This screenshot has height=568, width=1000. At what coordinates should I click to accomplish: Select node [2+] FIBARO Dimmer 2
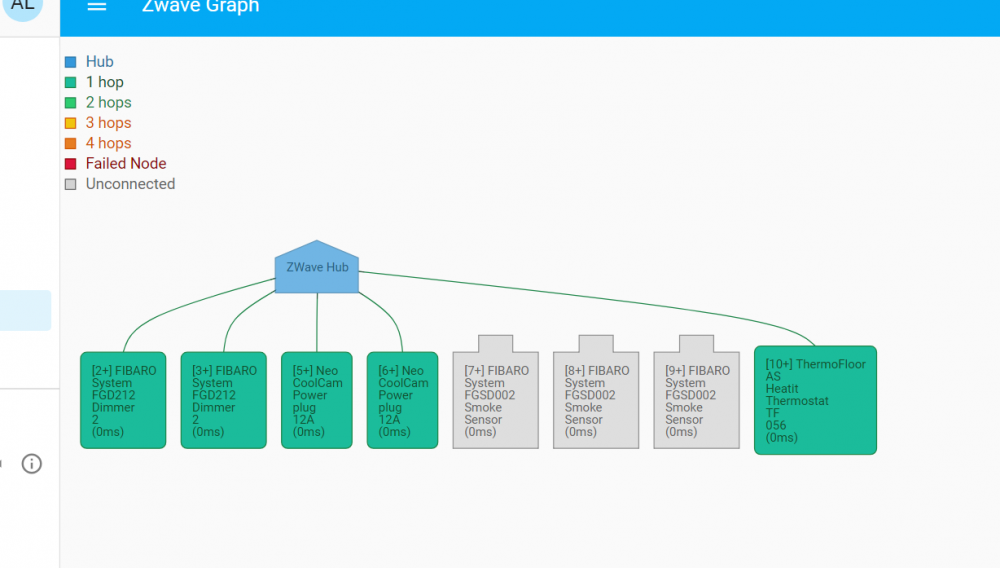(123, 400)
